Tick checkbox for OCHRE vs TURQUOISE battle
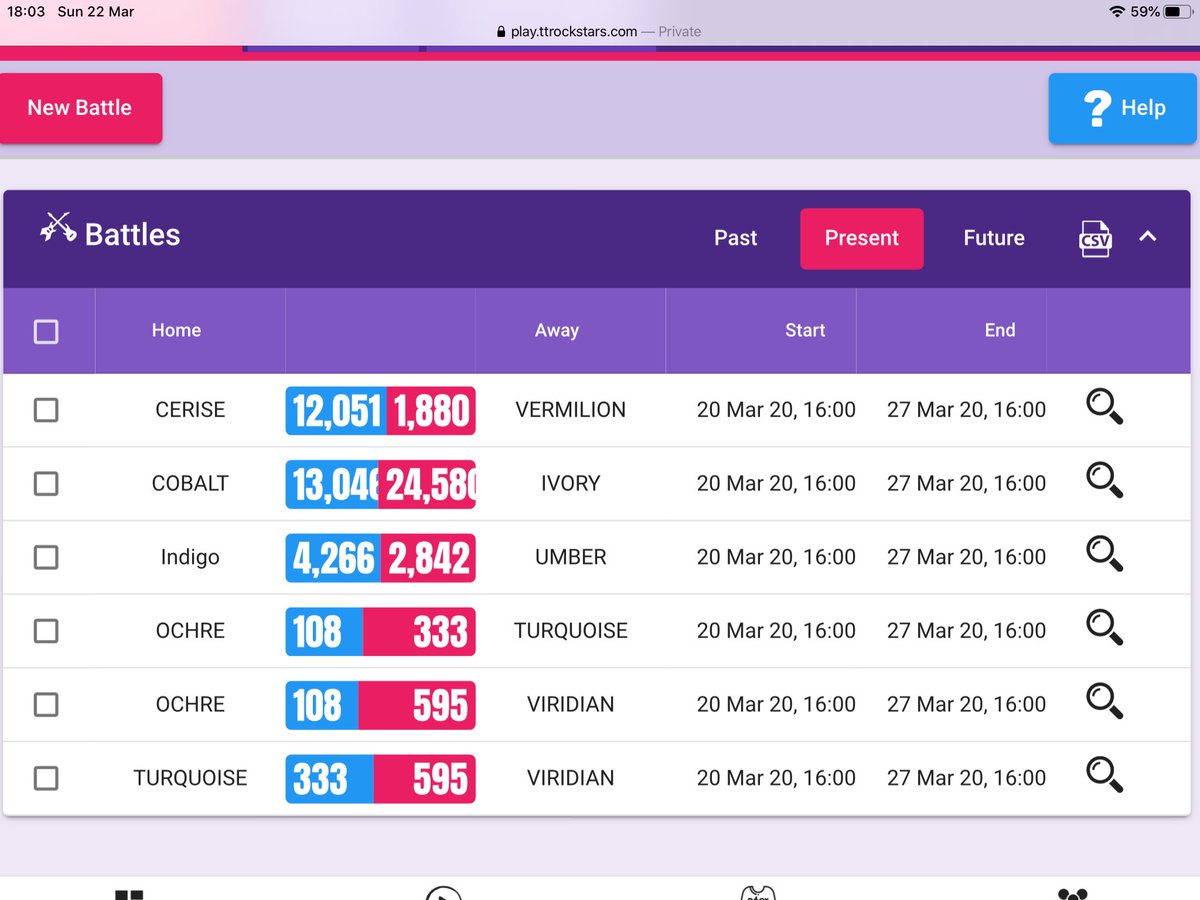The width and height of the screenshot is (1200, 900). [x=46, y=631]
